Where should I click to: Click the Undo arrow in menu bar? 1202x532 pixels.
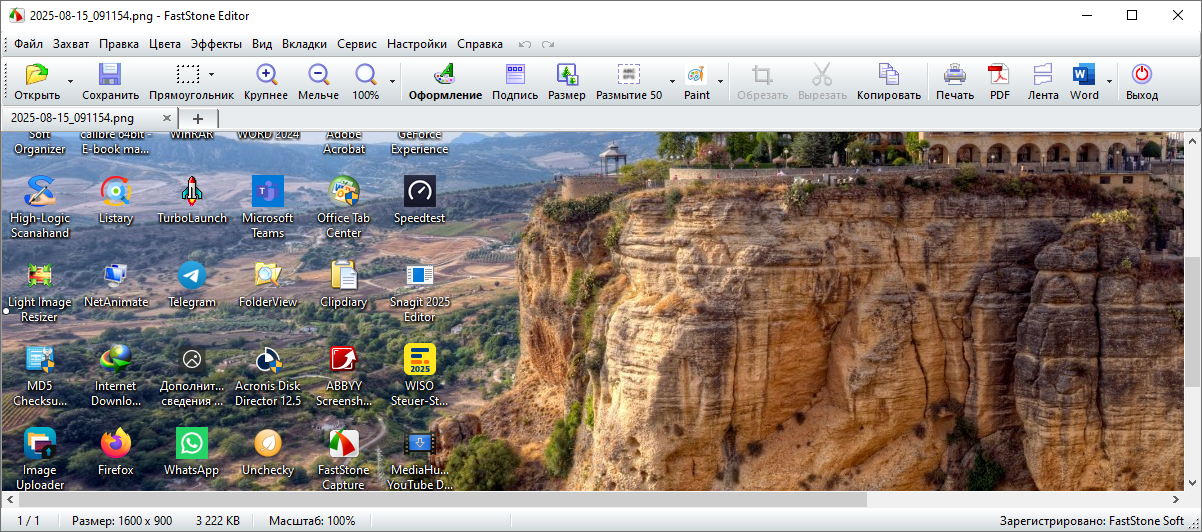[x=525, y=44]
